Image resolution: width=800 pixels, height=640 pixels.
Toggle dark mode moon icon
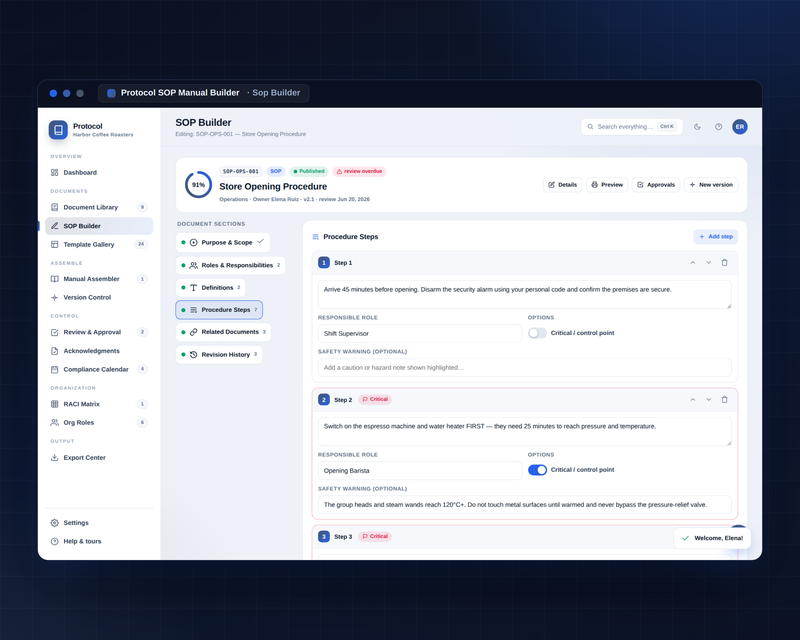[x=697, y=127]
